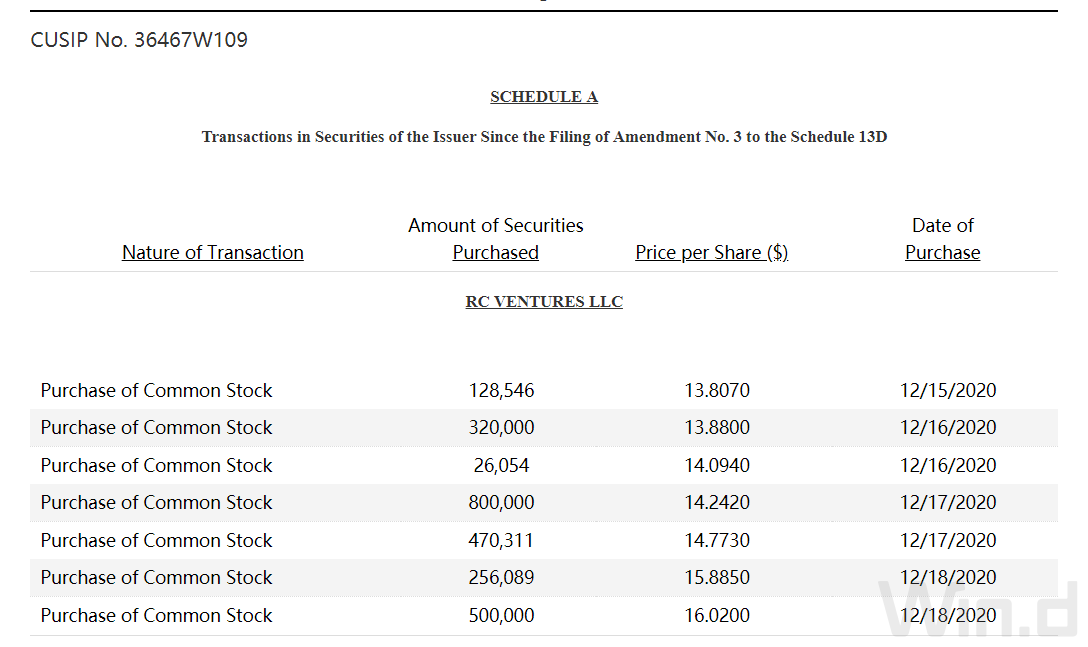Select the 12/15/2020 date cell
The width and height of the screenshot is (1088, 647).
coord(948,390)
